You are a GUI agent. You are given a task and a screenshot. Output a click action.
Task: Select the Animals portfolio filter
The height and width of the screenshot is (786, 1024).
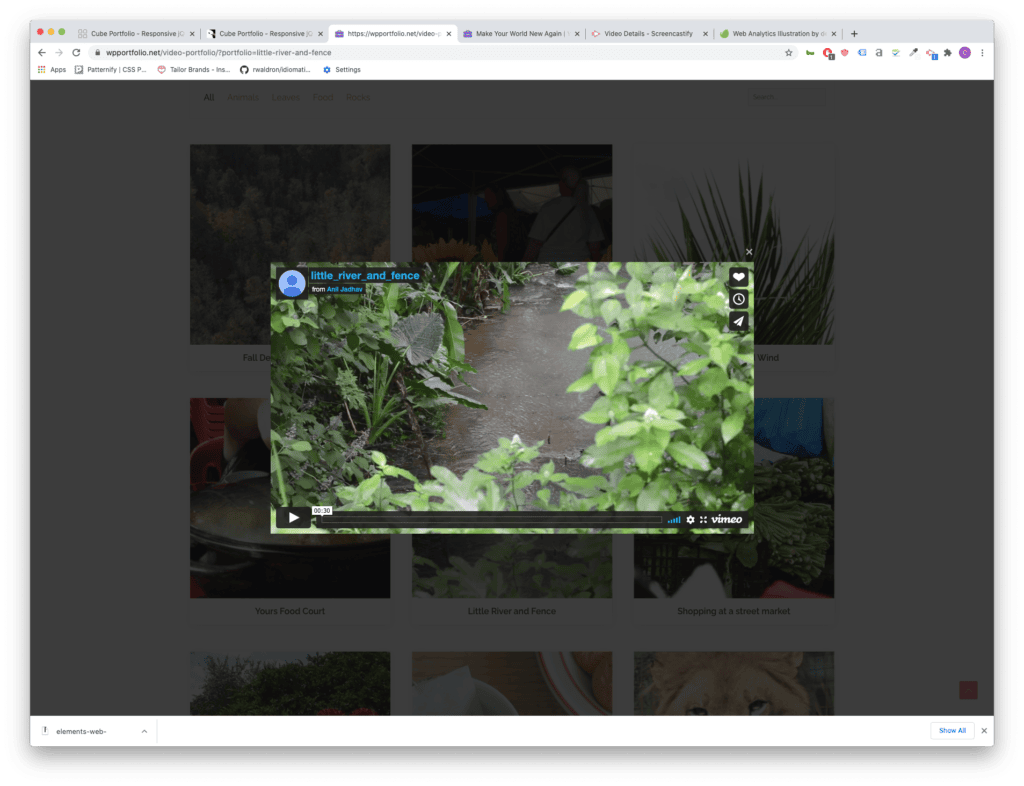point(243,98)
